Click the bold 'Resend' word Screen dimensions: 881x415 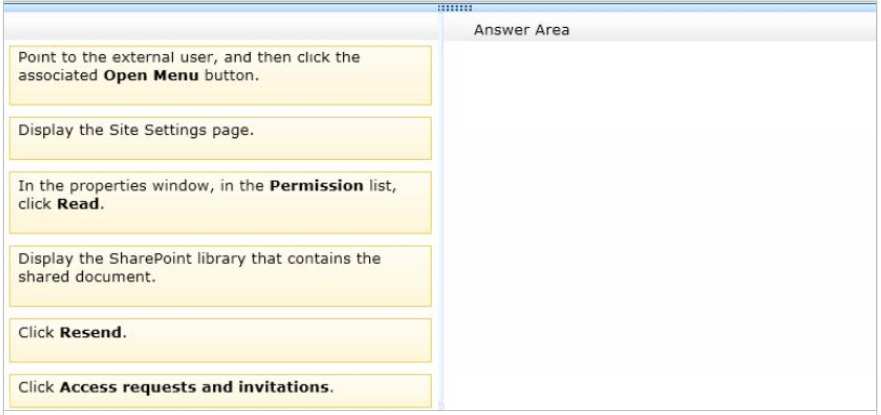pyautogui.click(x=90, y=332)
